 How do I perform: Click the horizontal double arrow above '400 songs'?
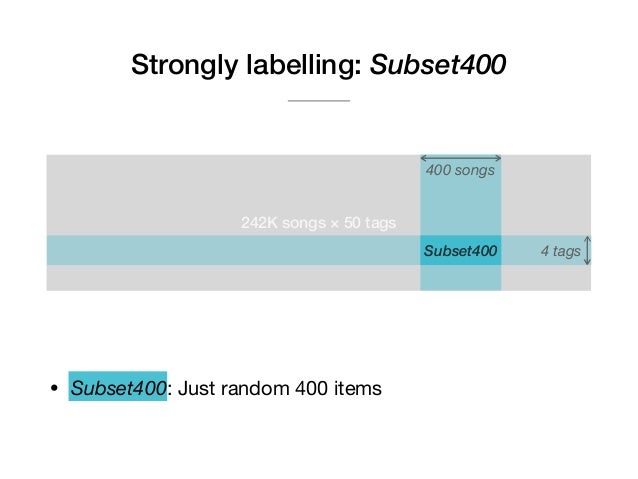pos(461,158)
